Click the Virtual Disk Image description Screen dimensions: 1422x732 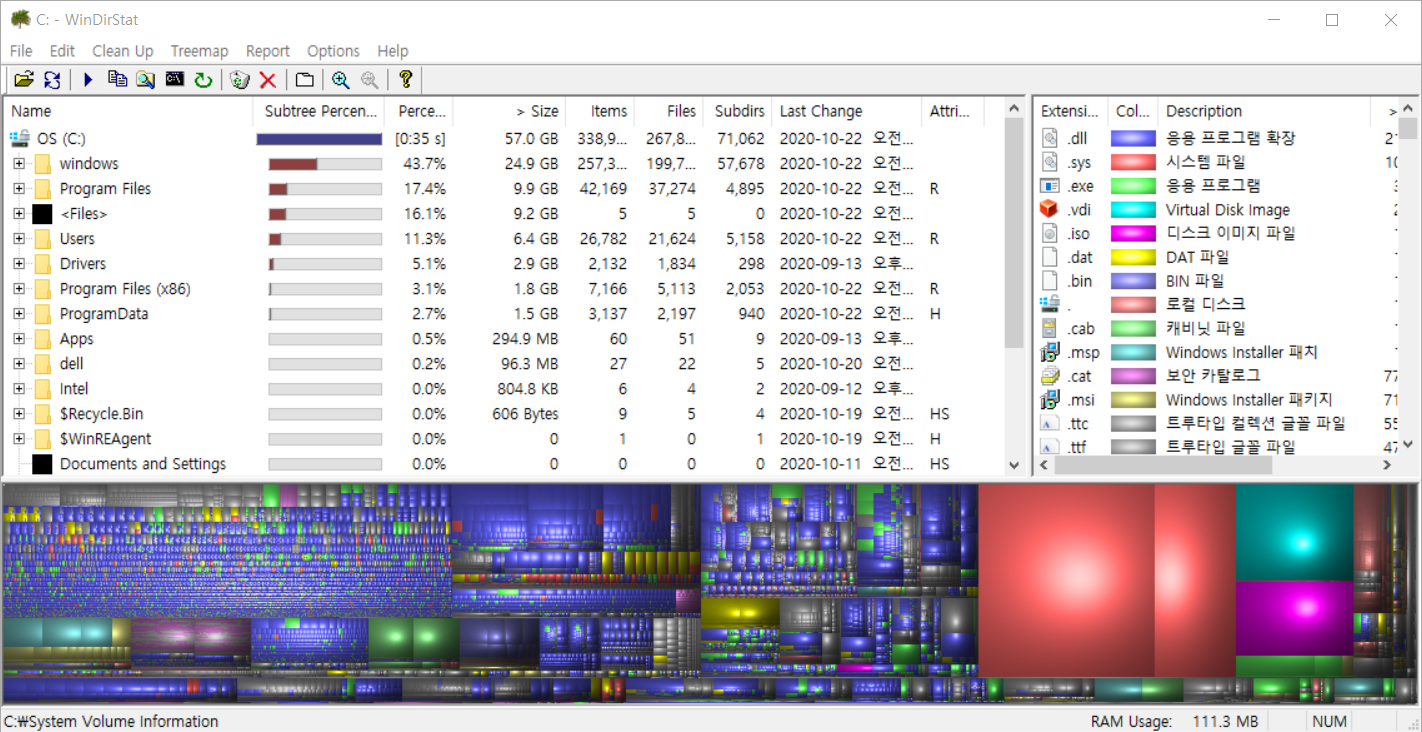(1228, 209)
